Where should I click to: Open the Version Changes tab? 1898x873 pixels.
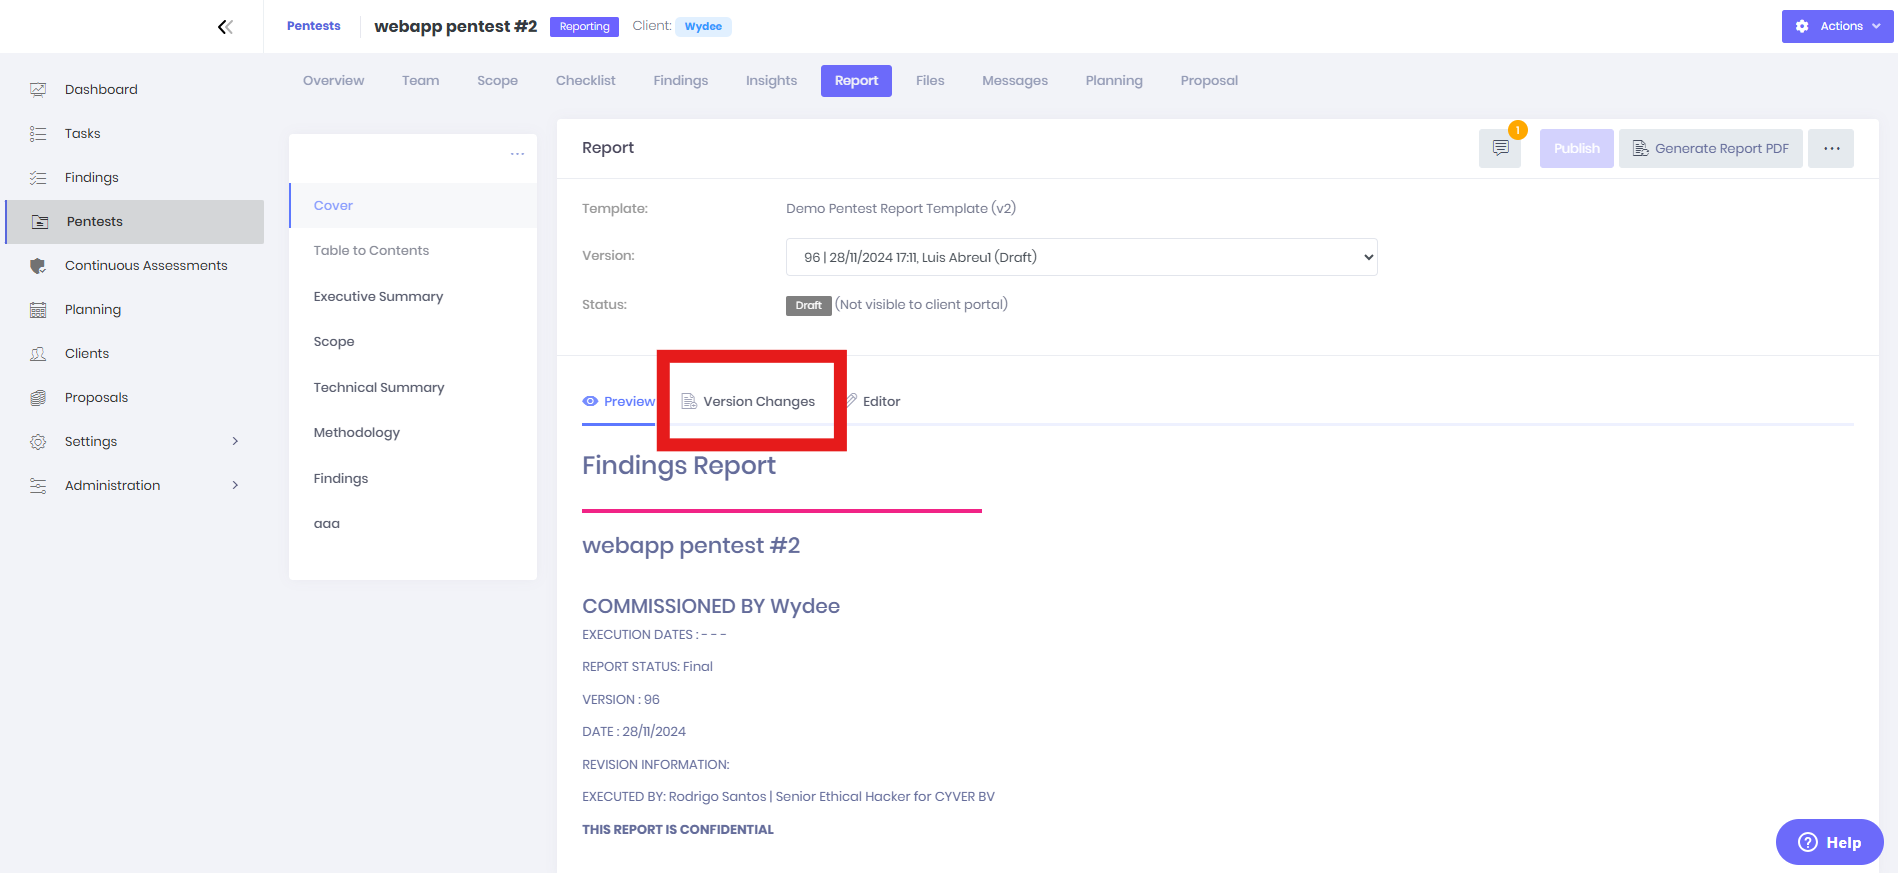pos(748,401)
